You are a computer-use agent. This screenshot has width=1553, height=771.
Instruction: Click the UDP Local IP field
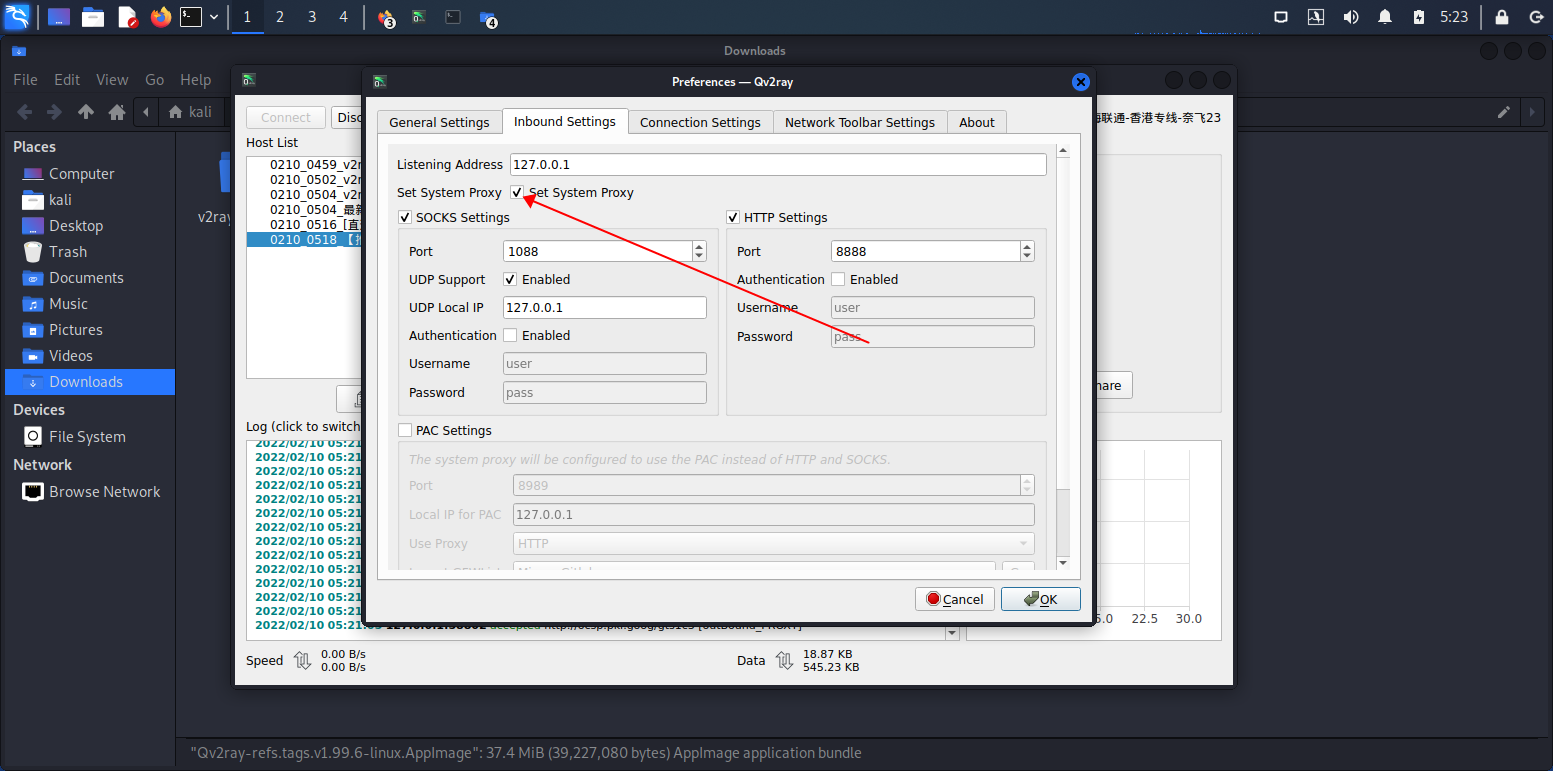[605, 308]
